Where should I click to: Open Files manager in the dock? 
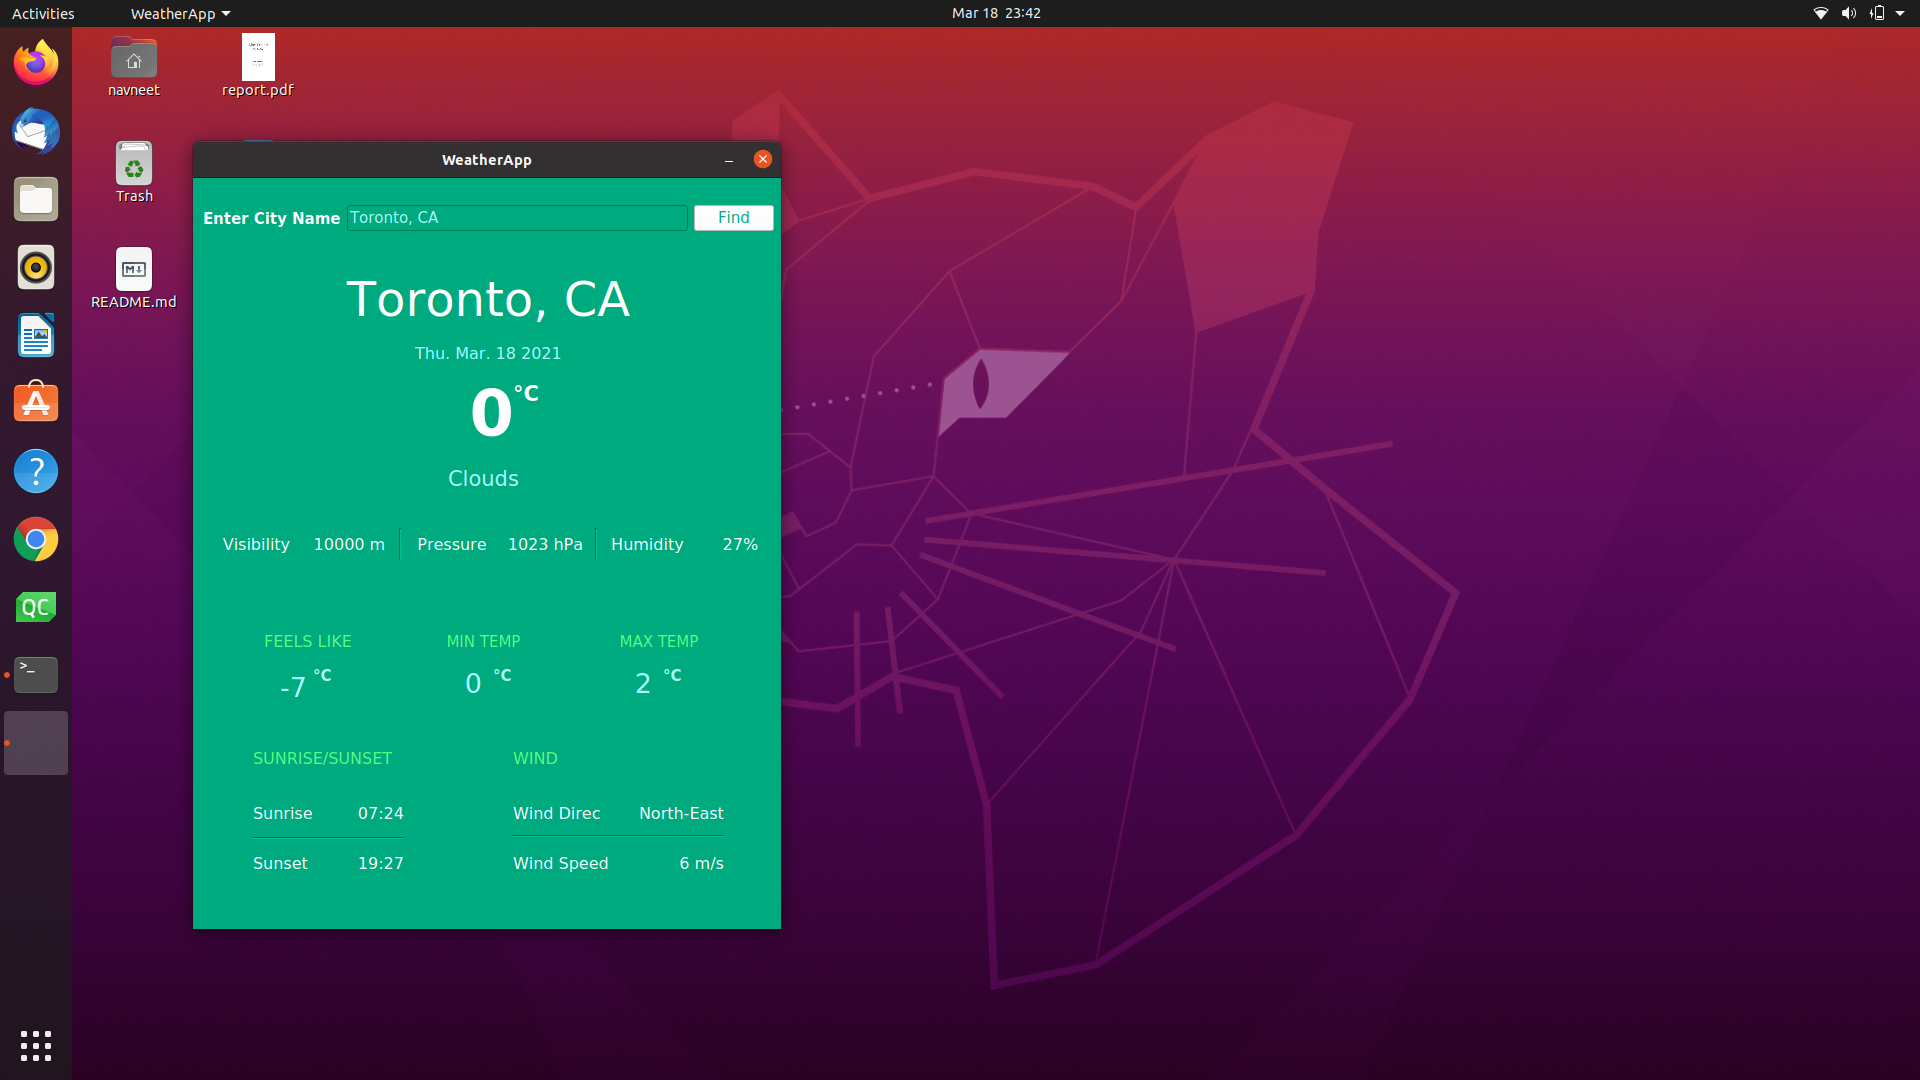coord(36,199)
